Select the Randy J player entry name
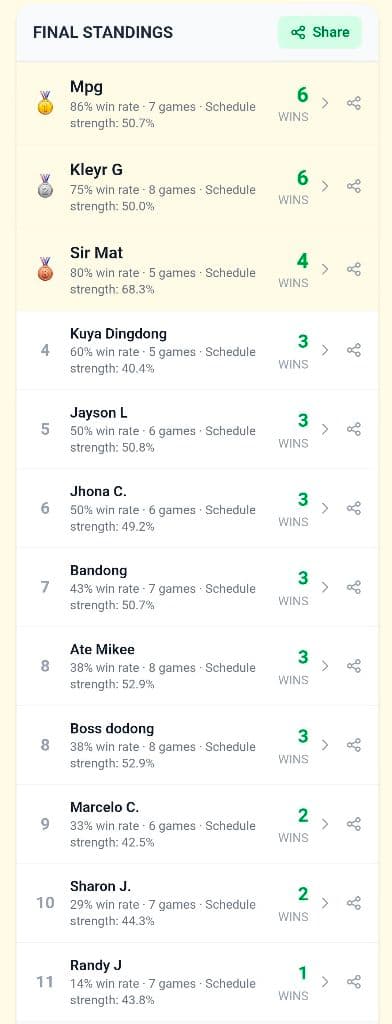 point(96,965)
